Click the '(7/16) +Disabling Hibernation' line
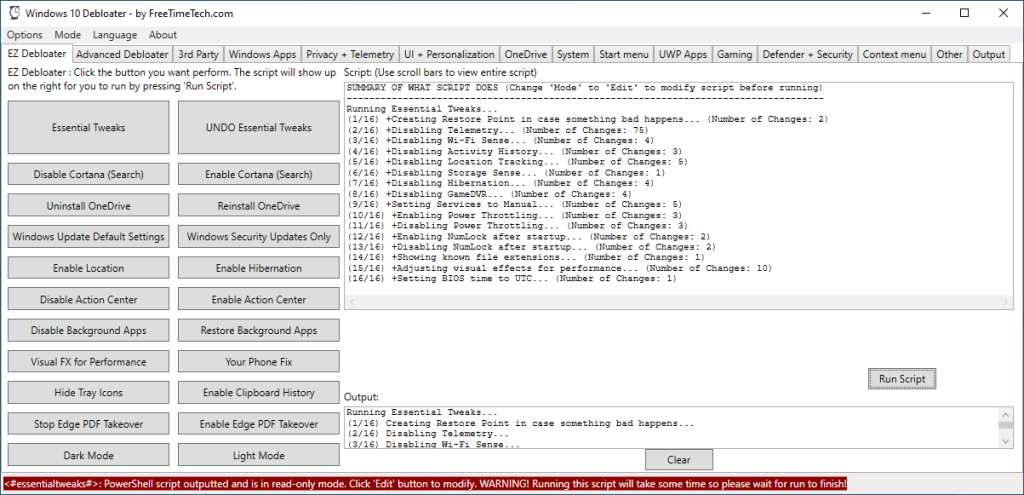Image resolution: width=1024 pixels, height=495 pixels. [500, 184]
